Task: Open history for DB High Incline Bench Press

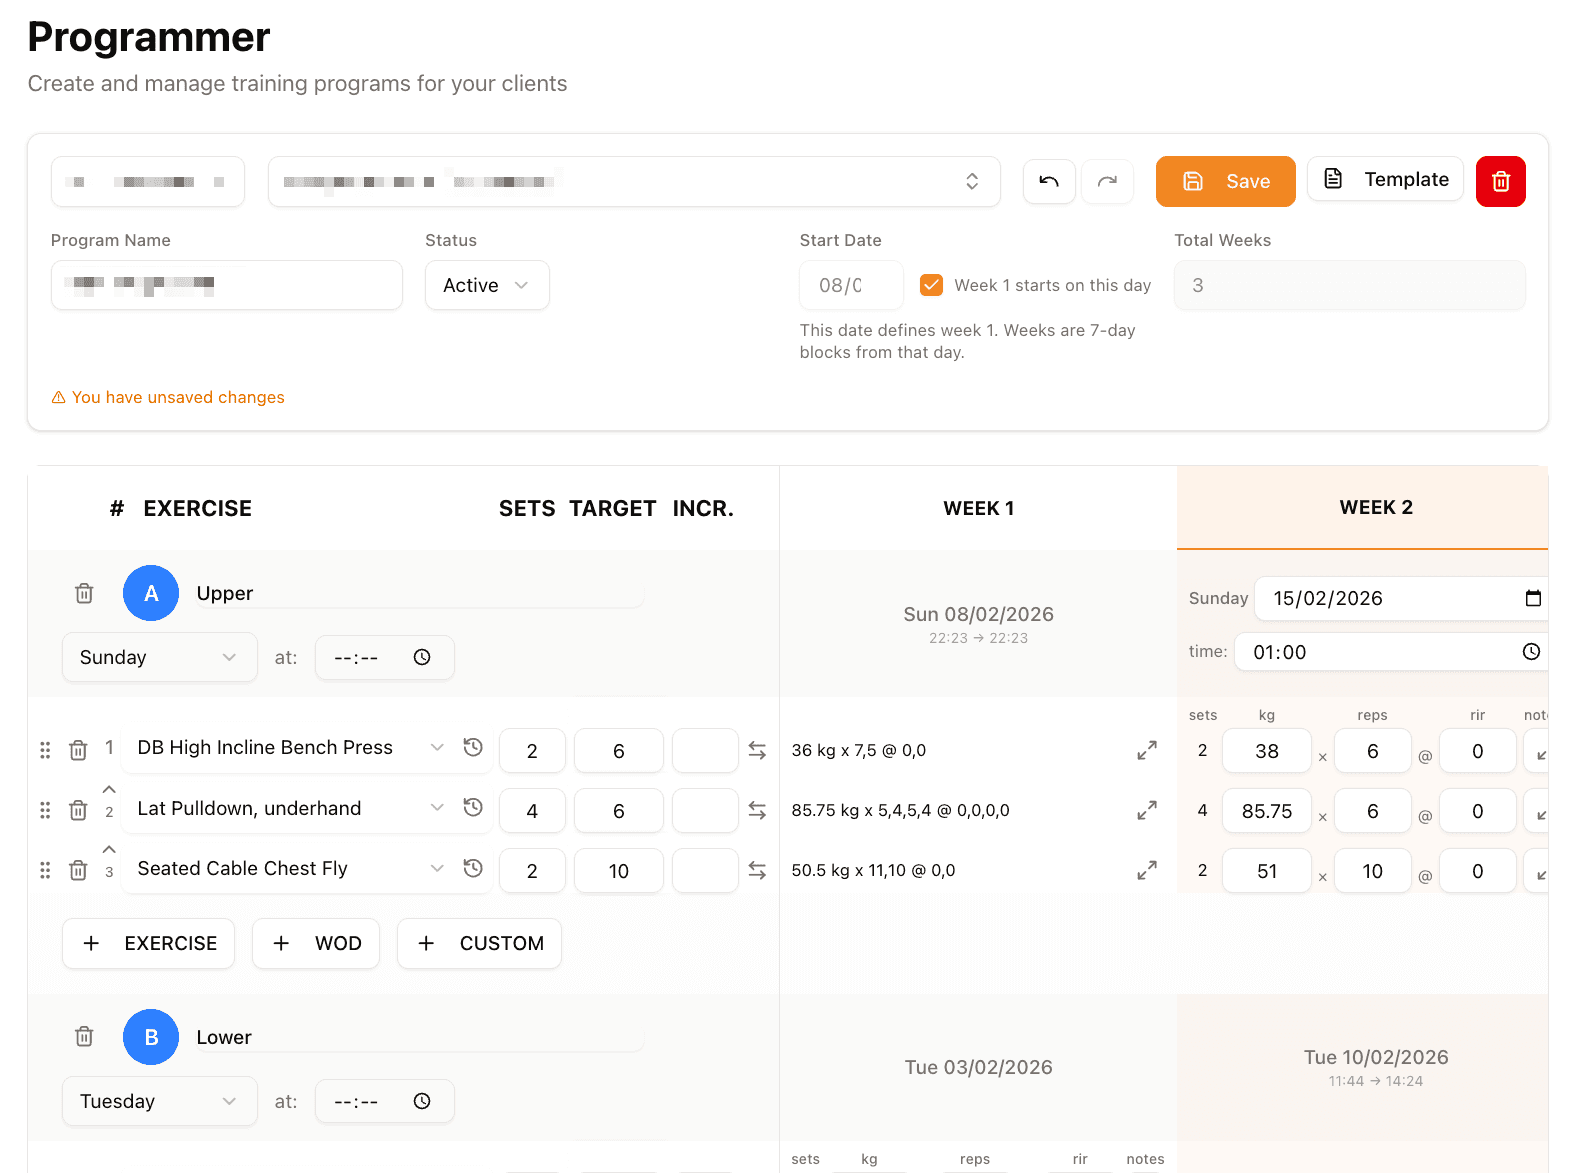Action: pyautogui.click(x=473, y=748)
